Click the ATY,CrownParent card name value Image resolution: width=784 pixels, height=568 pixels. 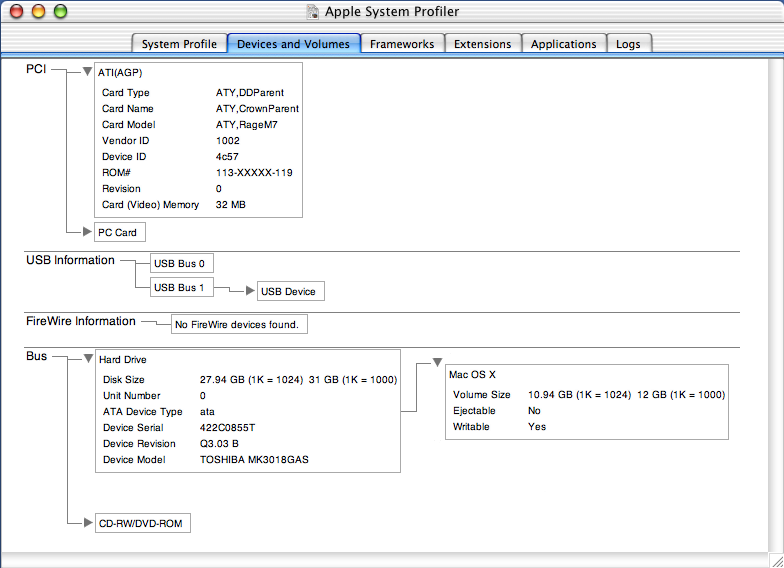pyautogui.click(x=257, y=108)
